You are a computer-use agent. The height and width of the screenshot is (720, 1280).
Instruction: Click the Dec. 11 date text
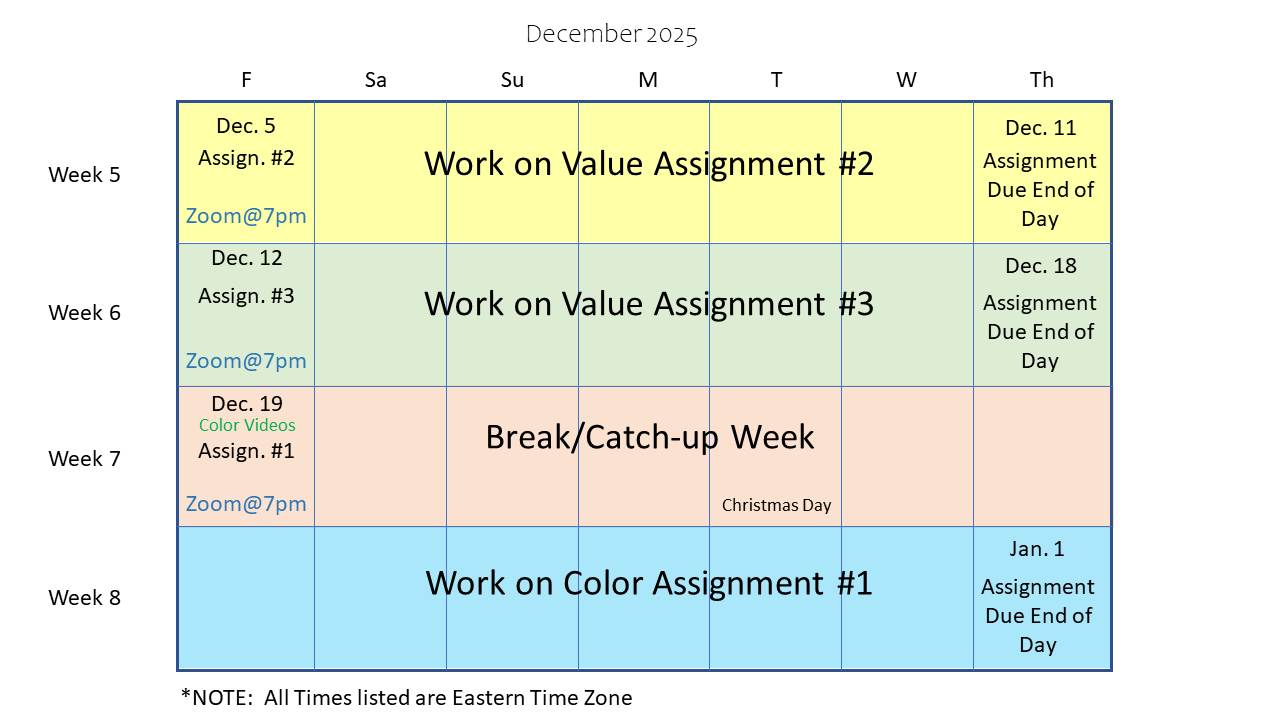[1040, 128]
